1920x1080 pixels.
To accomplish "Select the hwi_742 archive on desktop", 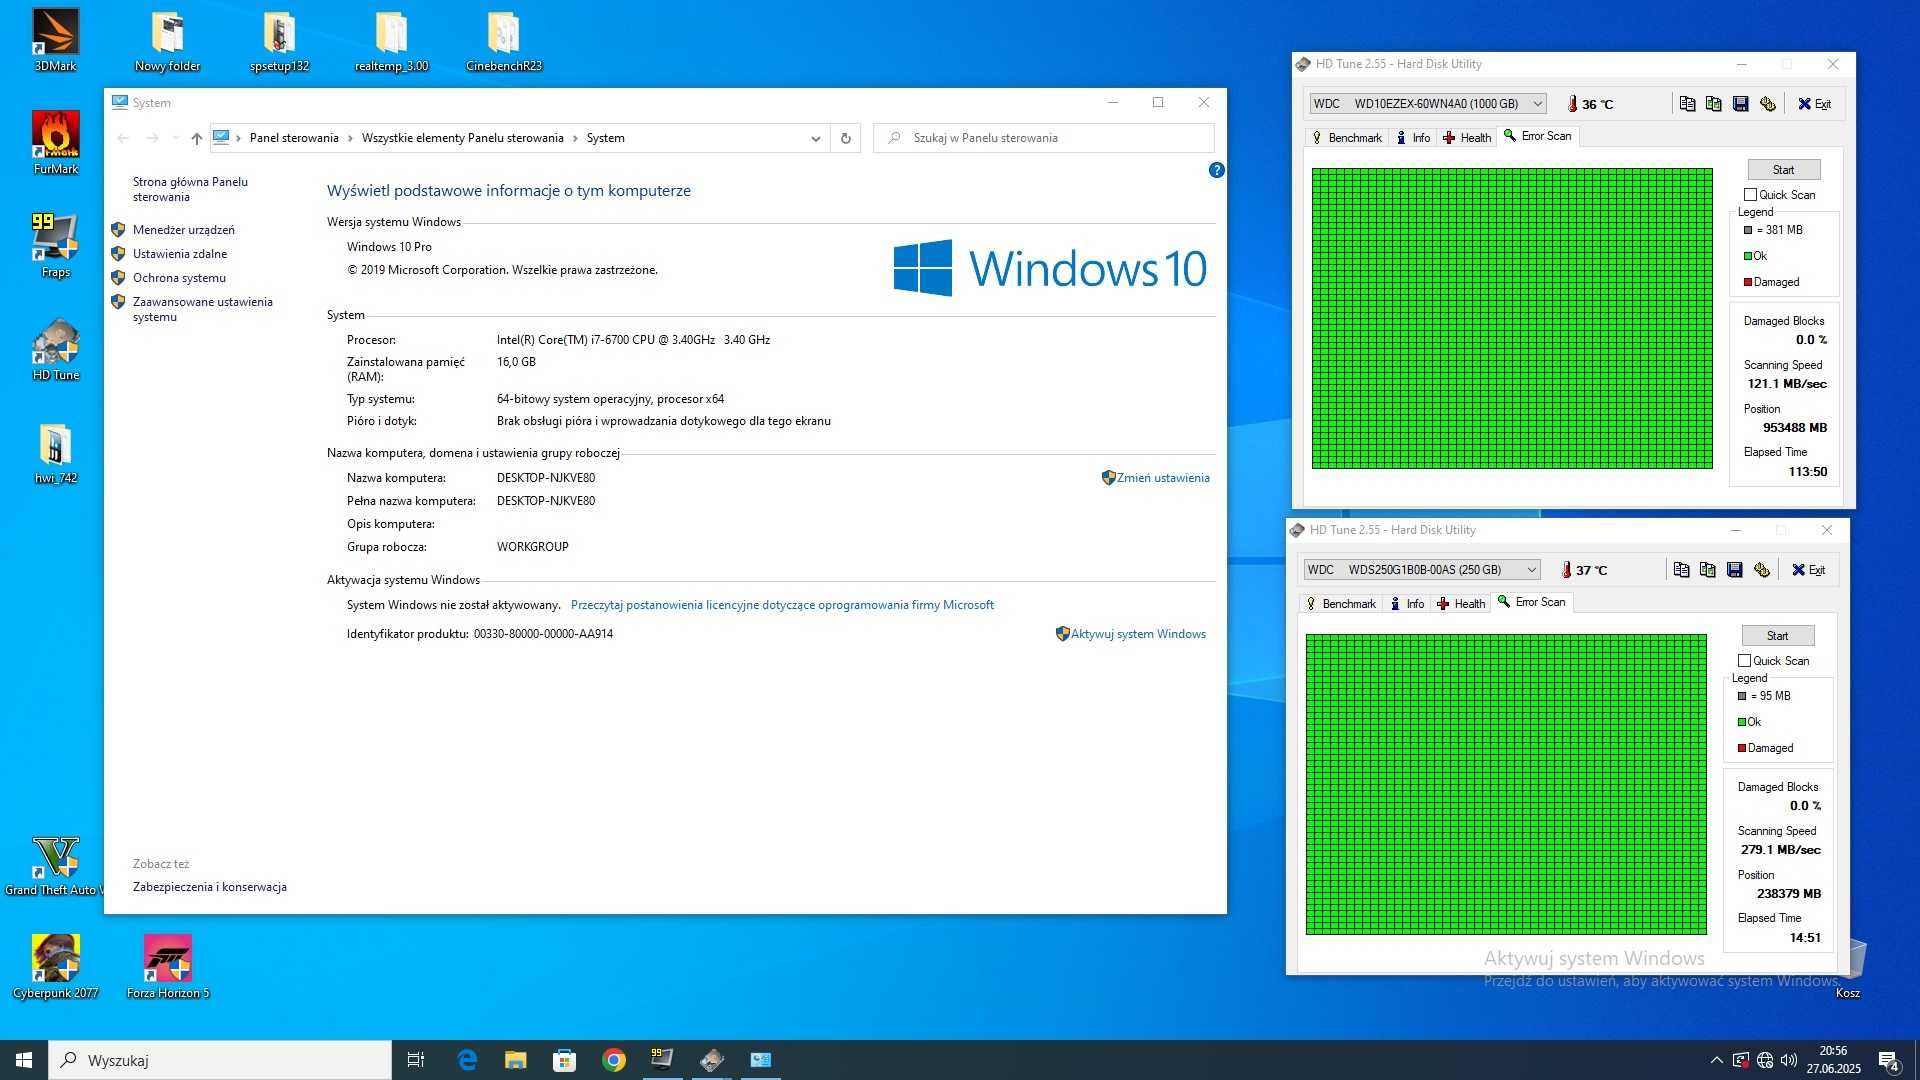I will [55, 453].
